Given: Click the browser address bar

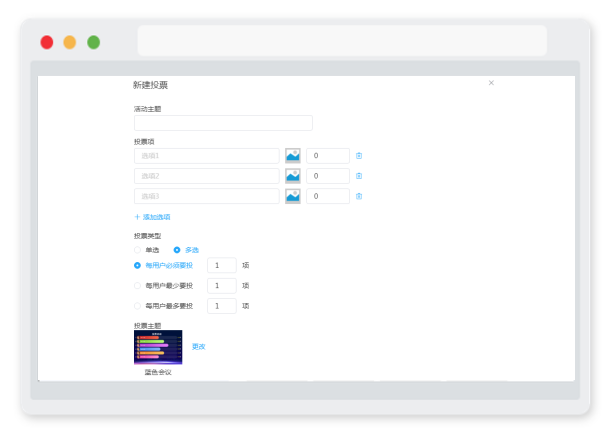Looking at the screenshot, I should click(x=342, y=40).
